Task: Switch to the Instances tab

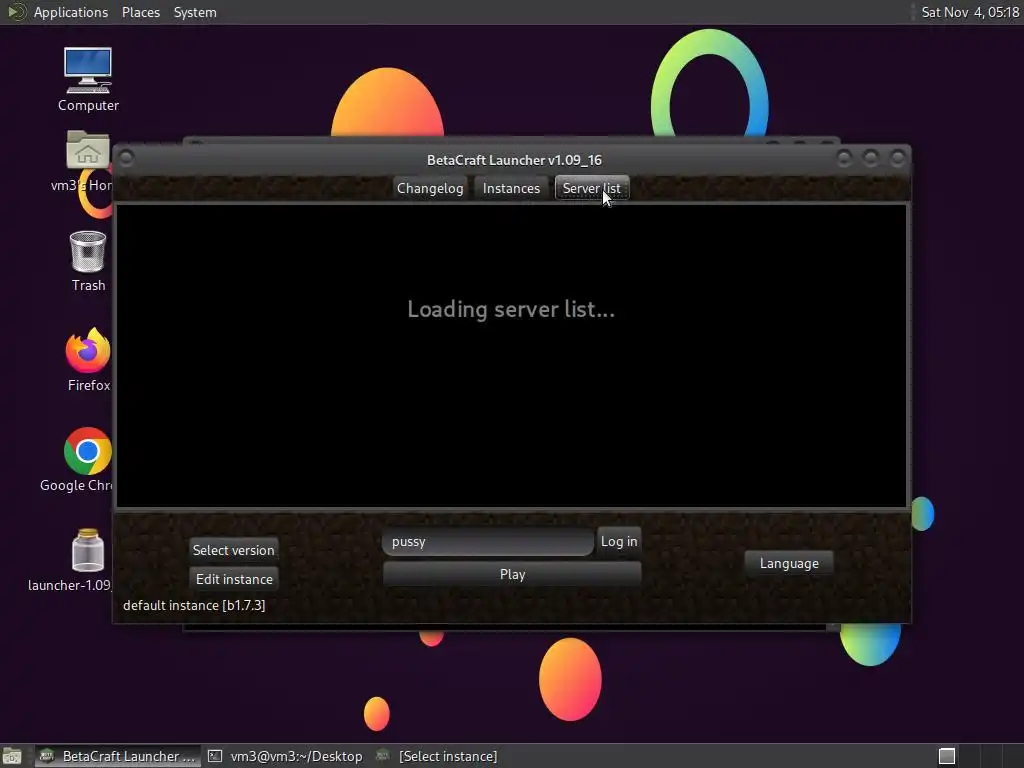Action: (511, 188)
